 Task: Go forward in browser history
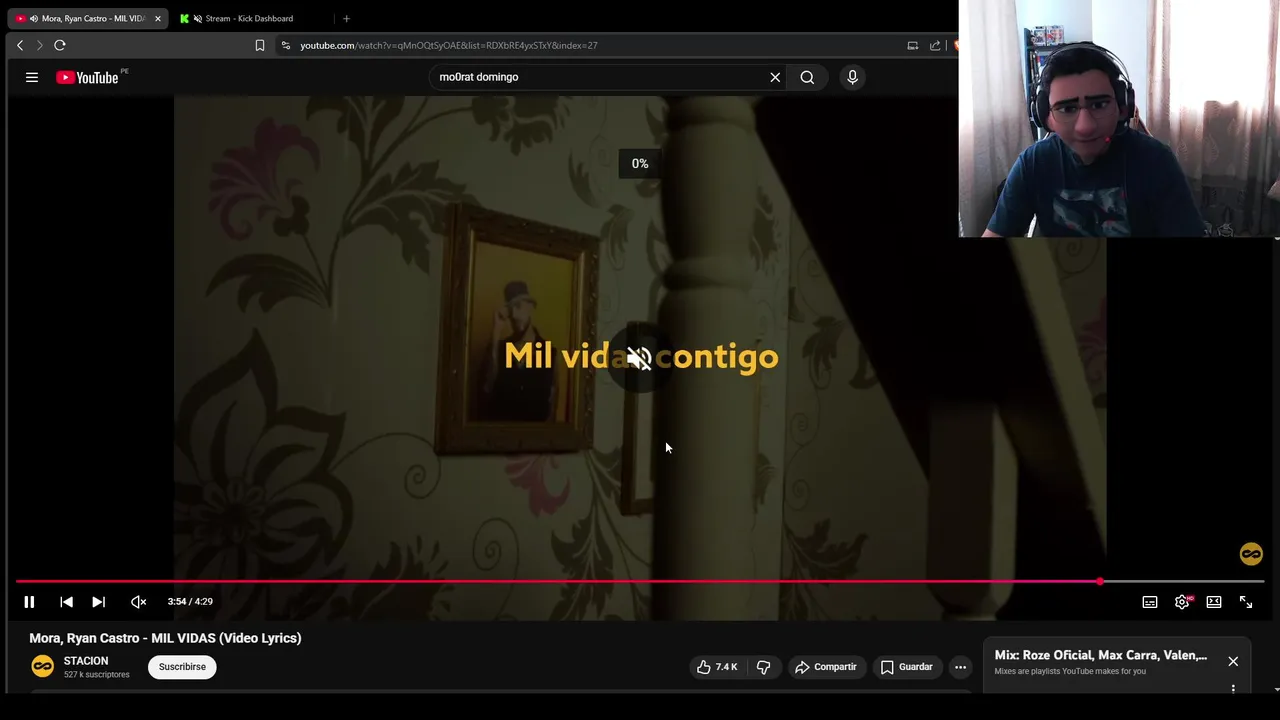[39, 45]
